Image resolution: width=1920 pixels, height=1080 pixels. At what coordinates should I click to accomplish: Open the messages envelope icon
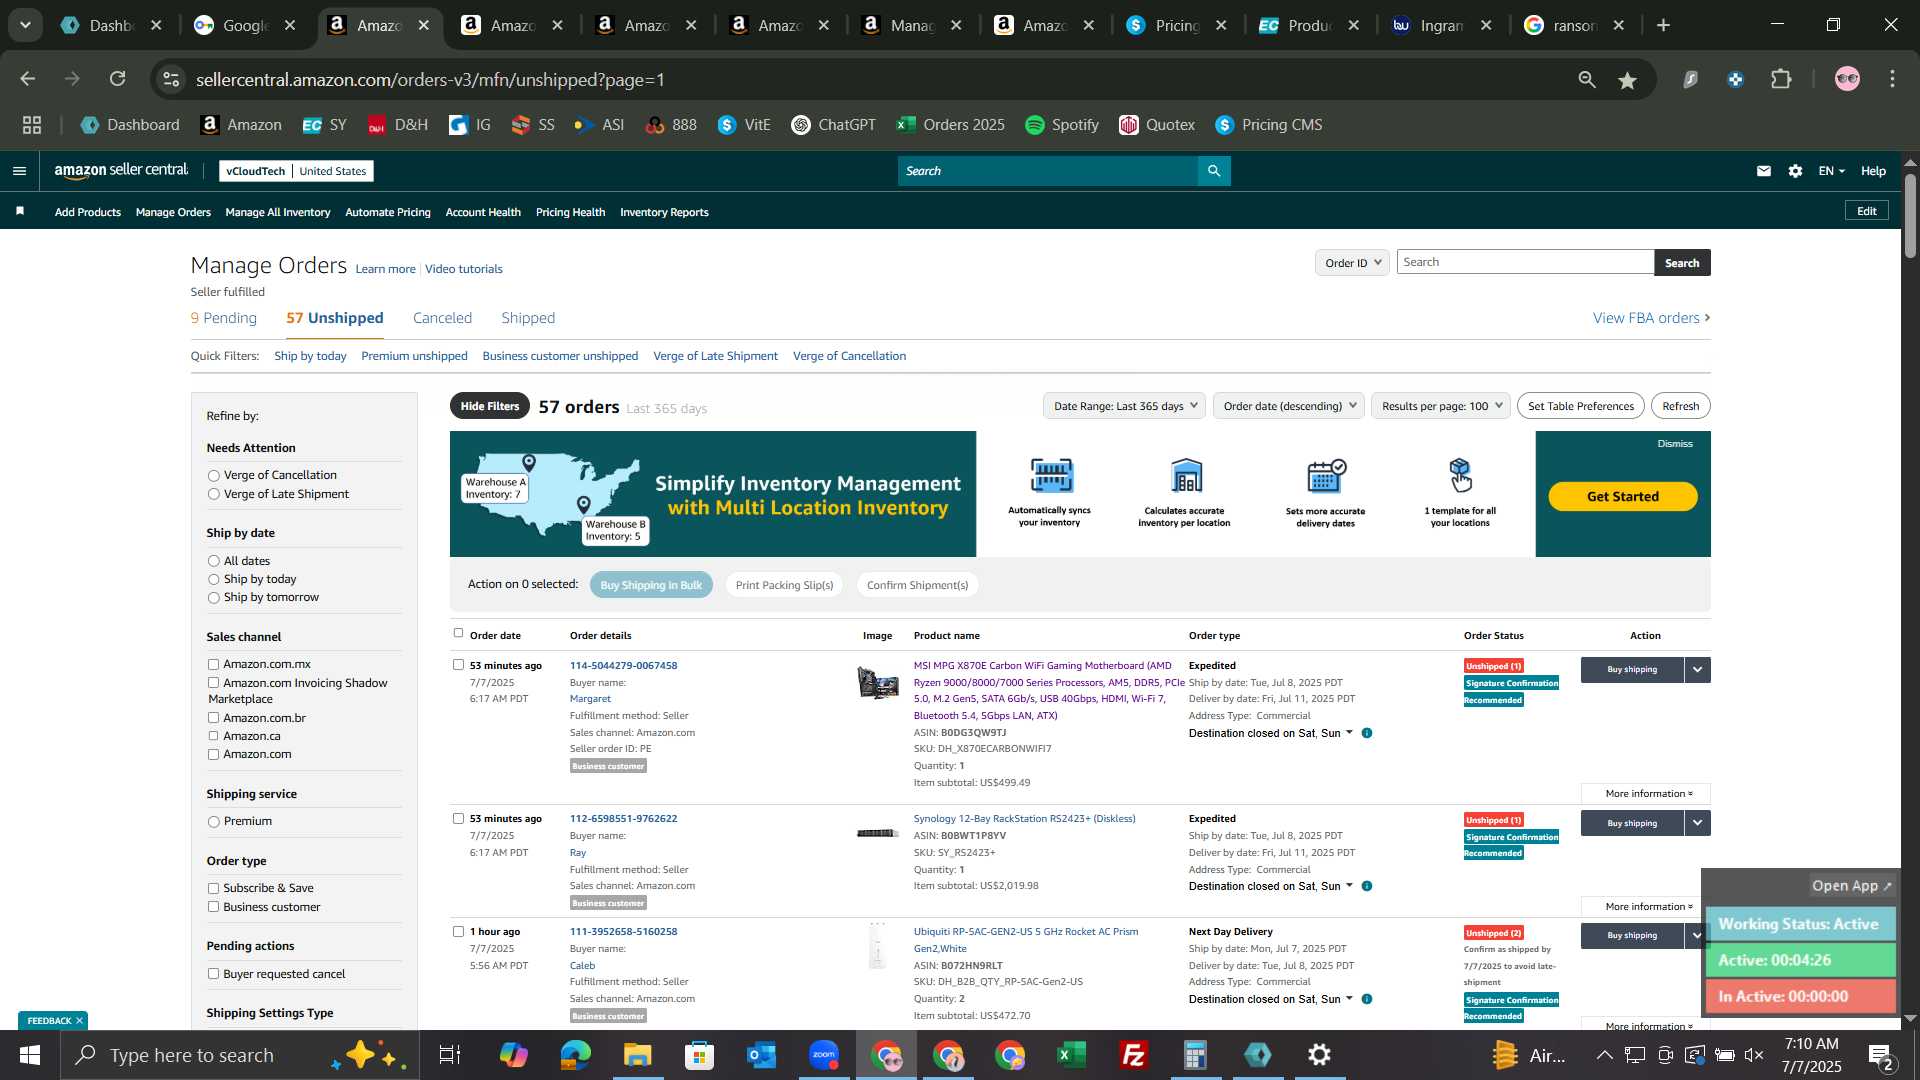click(1764, 171)
